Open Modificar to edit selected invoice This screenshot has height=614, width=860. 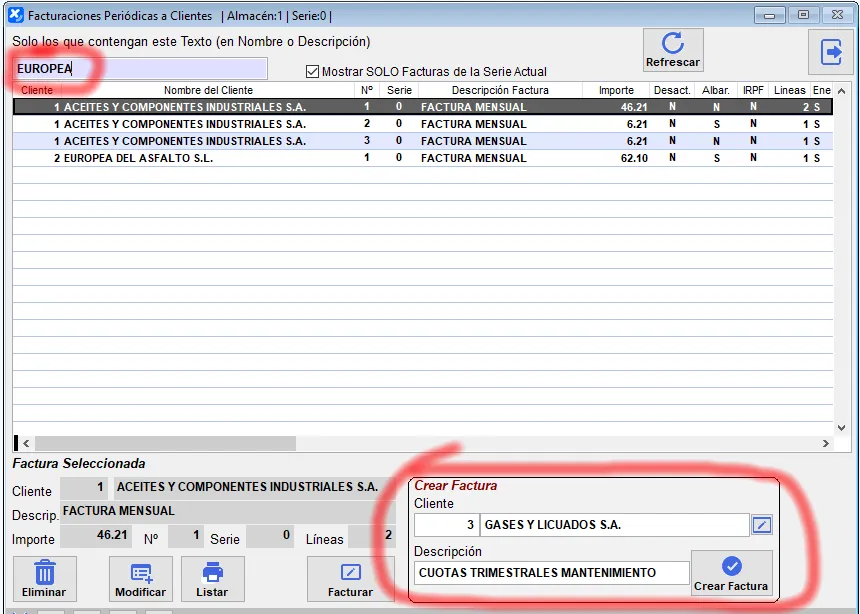click(140, 578)
